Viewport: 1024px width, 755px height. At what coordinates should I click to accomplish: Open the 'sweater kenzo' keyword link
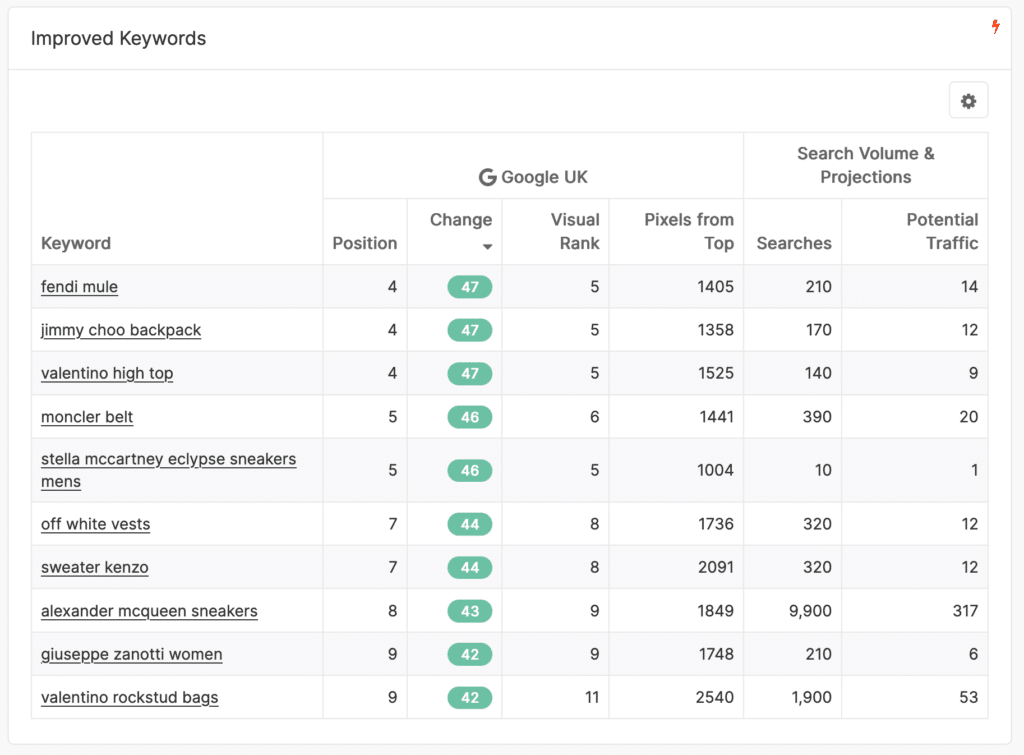(x=95, y=567)
